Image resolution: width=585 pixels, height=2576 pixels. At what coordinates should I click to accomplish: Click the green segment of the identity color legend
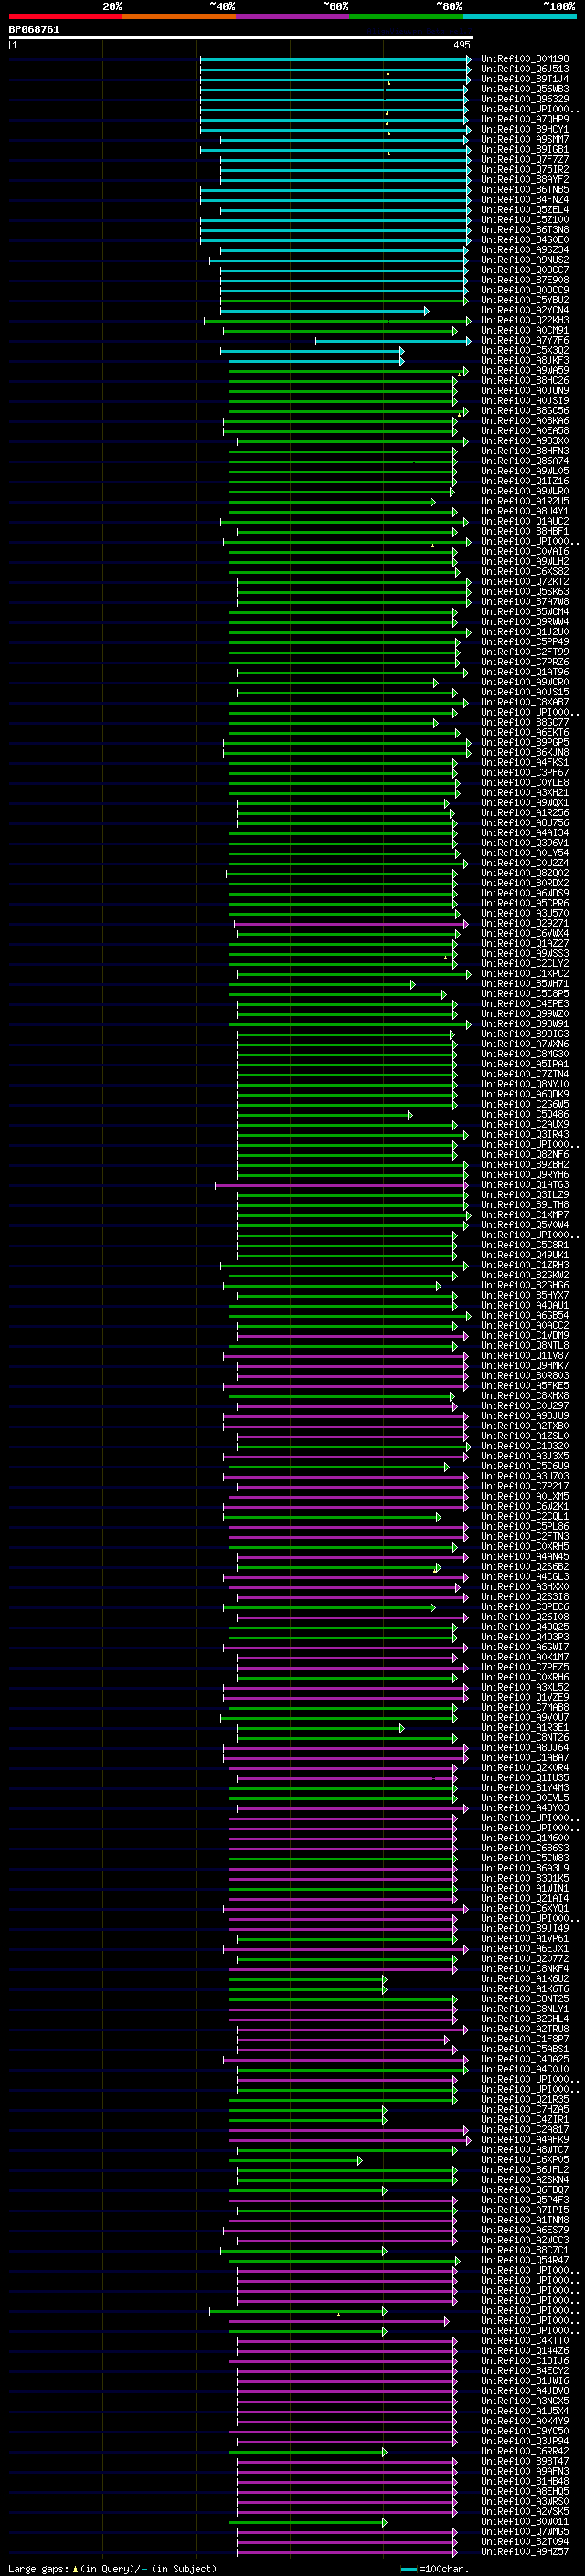[x=406, y=16]
